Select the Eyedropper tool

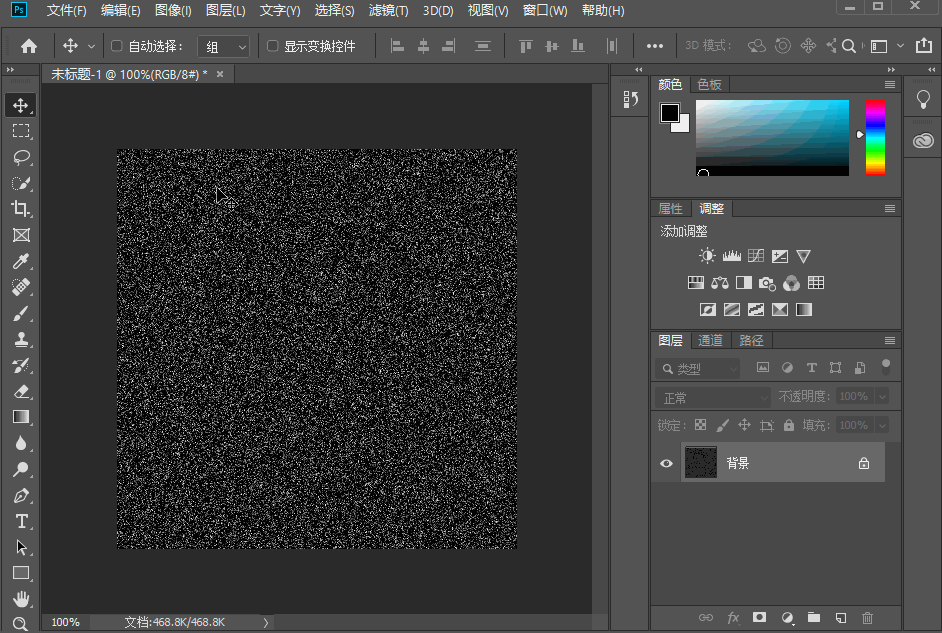tap(21, 261)
